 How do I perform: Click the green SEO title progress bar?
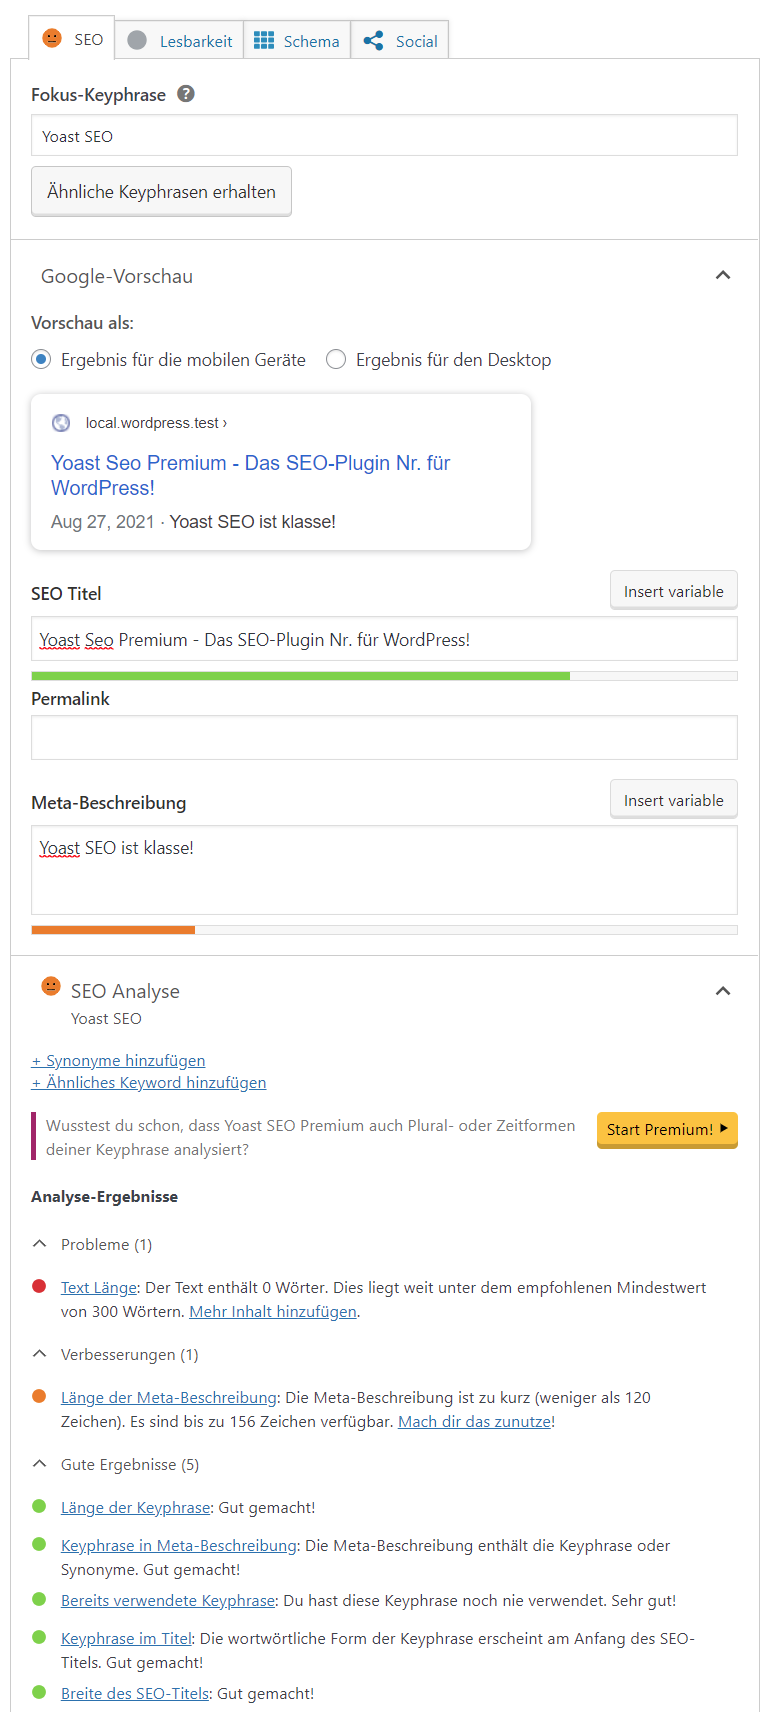300,675
